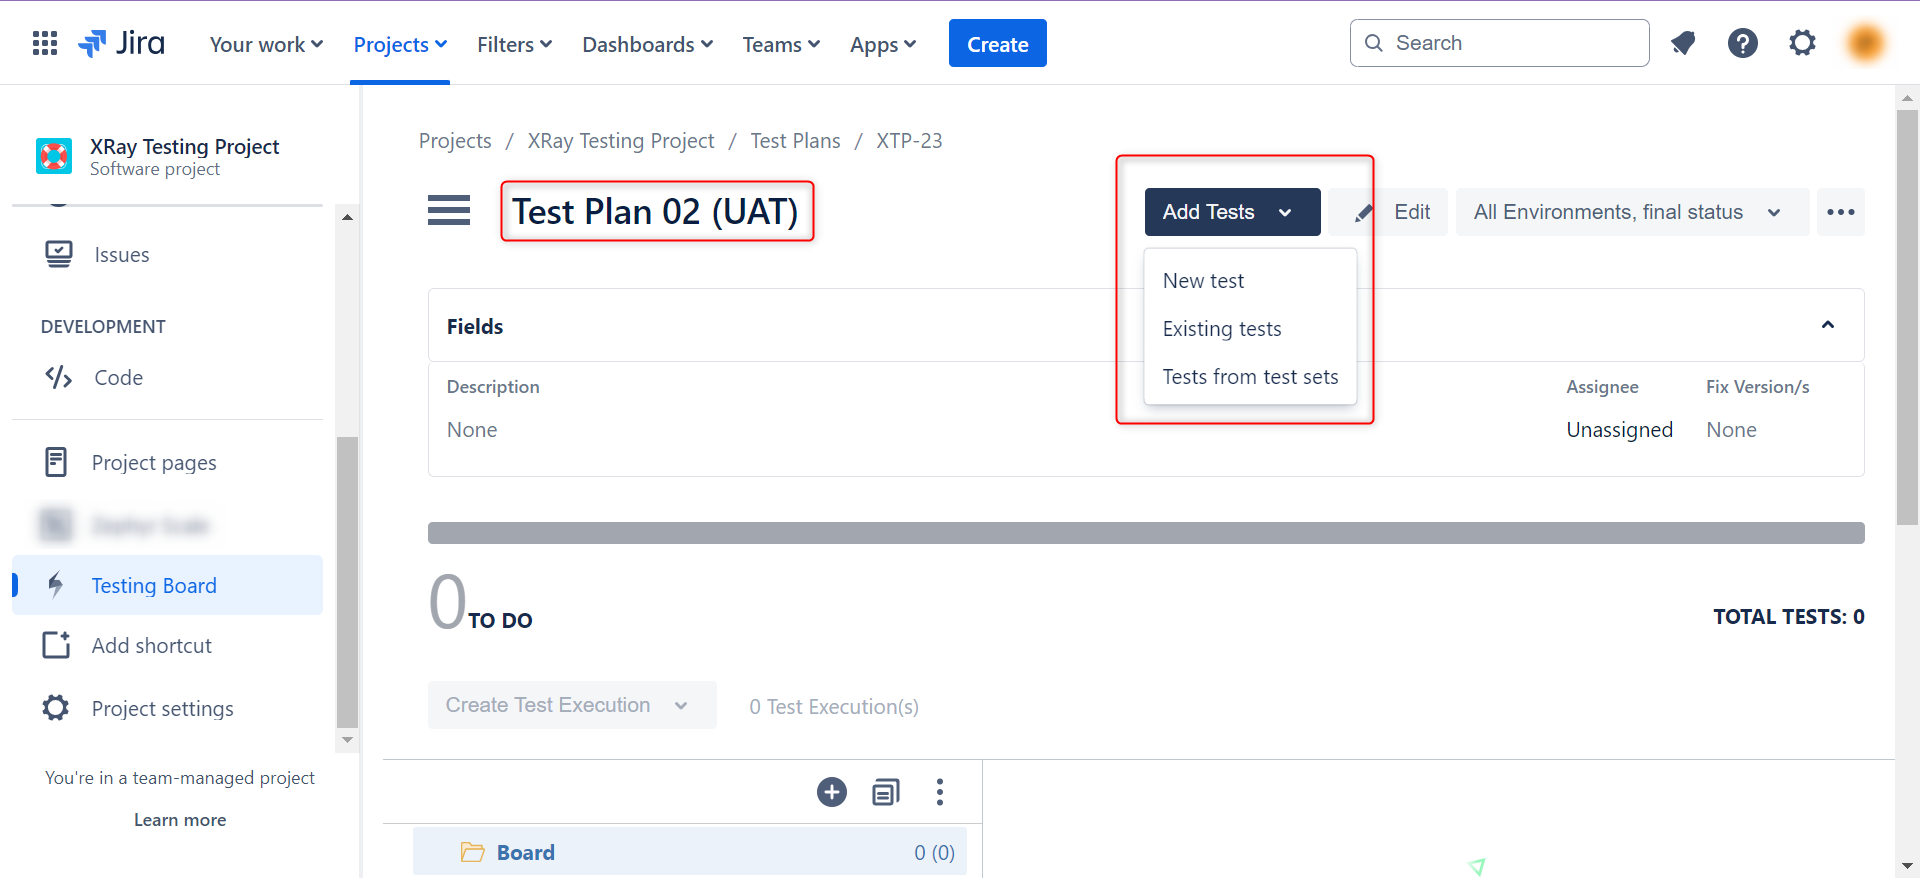Image resolution: width=1920 pixels, height=878 pixels.
Task: Click the Search input field
Action: 1510,43
